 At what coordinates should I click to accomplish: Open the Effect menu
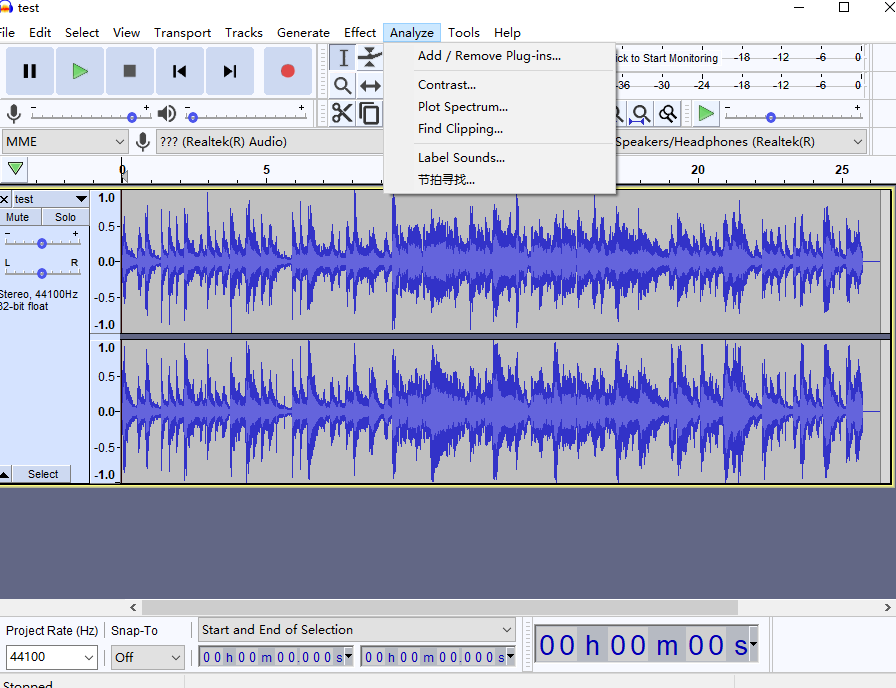coord(359,33)
